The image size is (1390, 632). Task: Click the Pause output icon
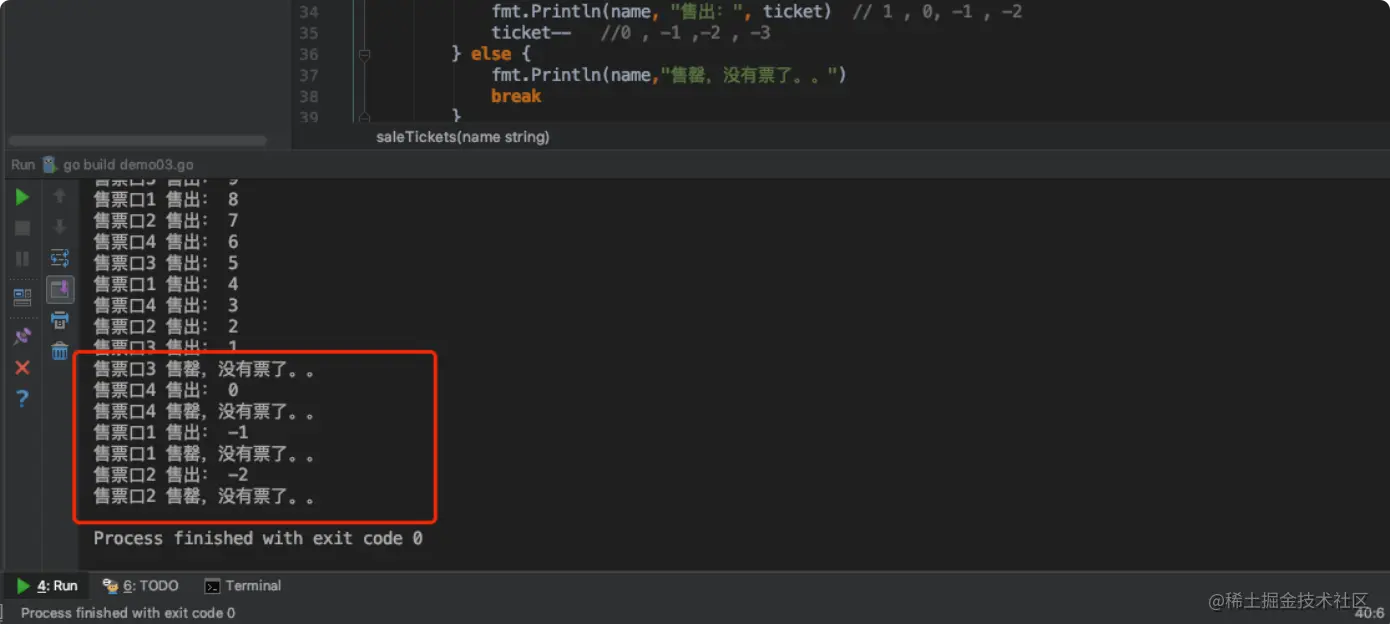[x=22, y=259]
